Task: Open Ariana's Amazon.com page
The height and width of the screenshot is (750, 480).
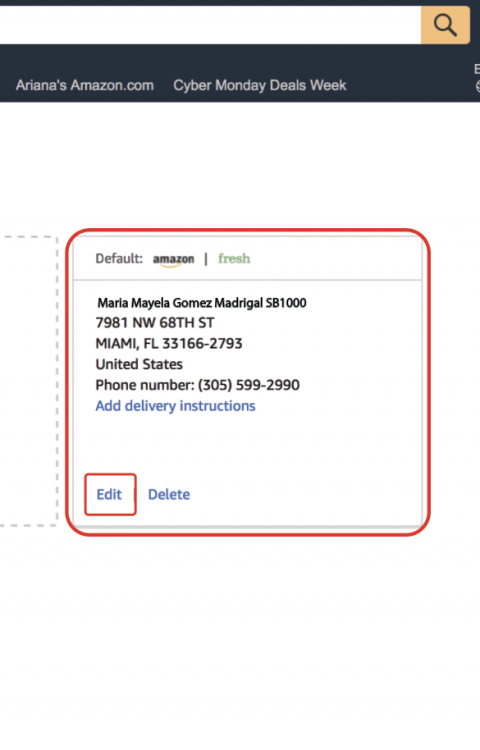Action: click(x=85, y=85)
